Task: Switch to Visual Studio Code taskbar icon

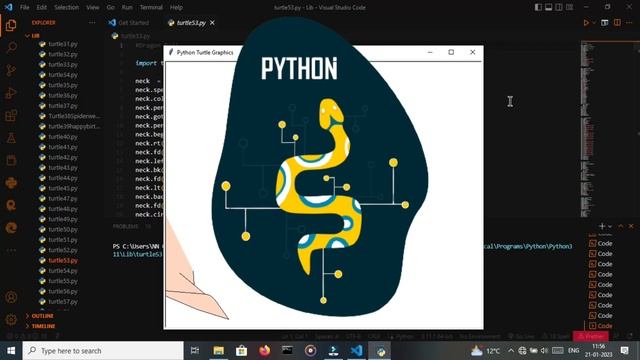Action: [356, 351]
